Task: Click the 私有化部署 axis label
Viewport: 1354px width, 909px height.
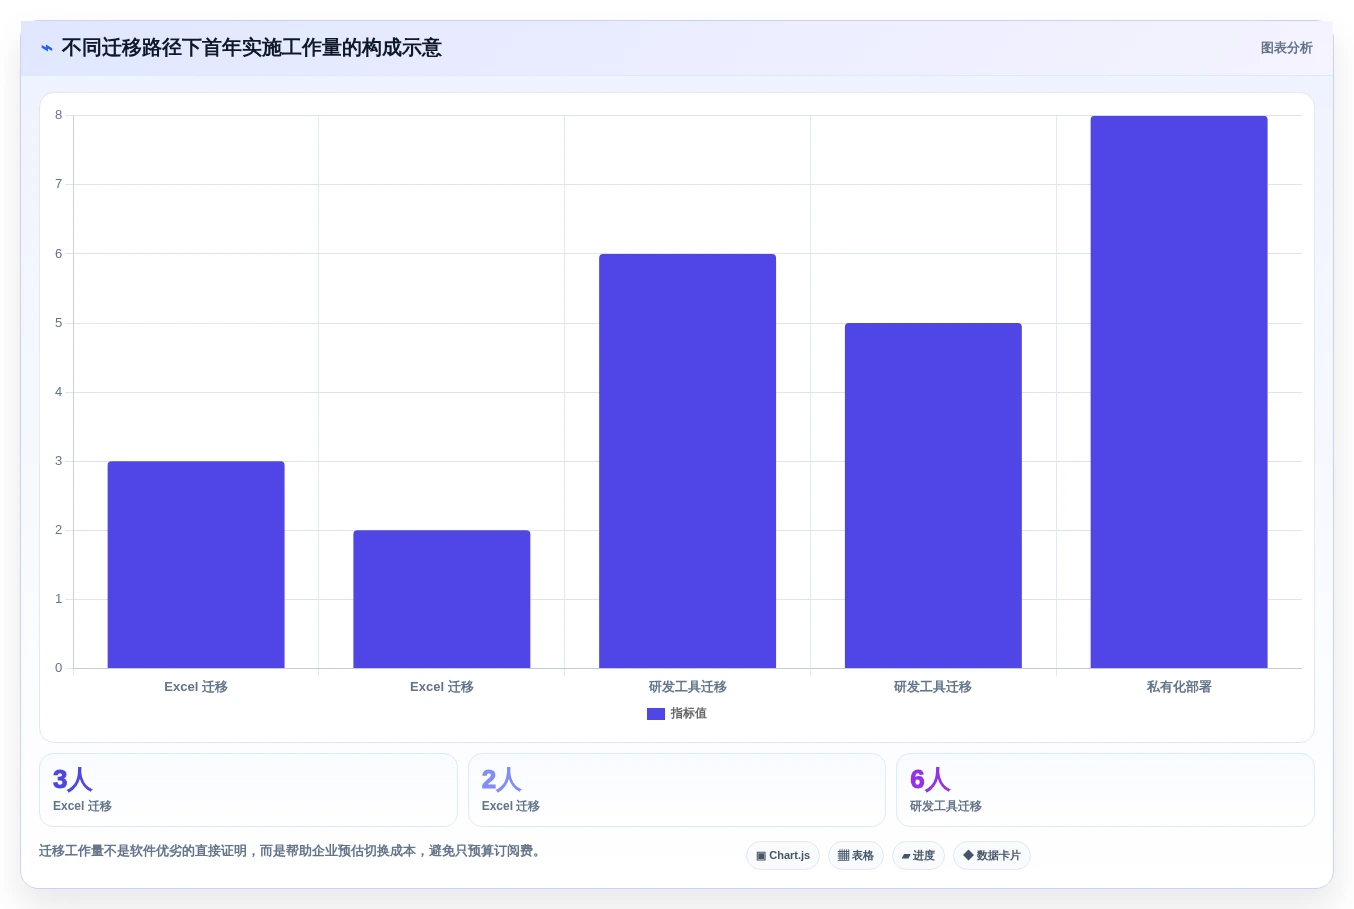Action: pos(1179,687)
